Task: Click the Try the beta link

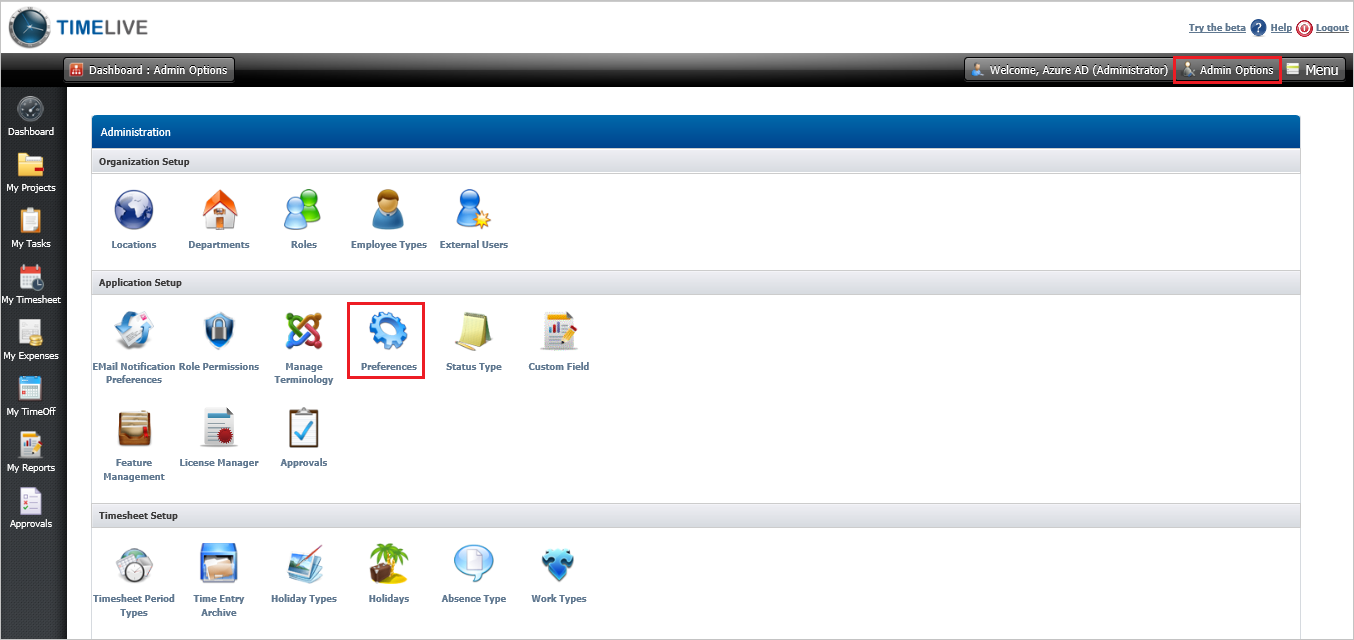Action: tap(1216, 27)
